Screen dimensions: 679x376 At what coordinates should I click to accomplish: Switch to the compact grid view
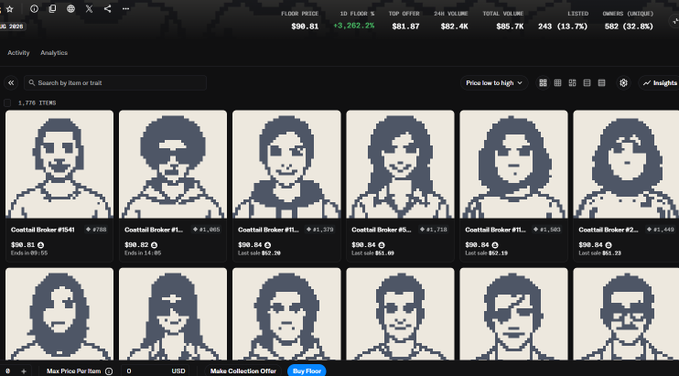pyautogui.click(x=558, y=83)
